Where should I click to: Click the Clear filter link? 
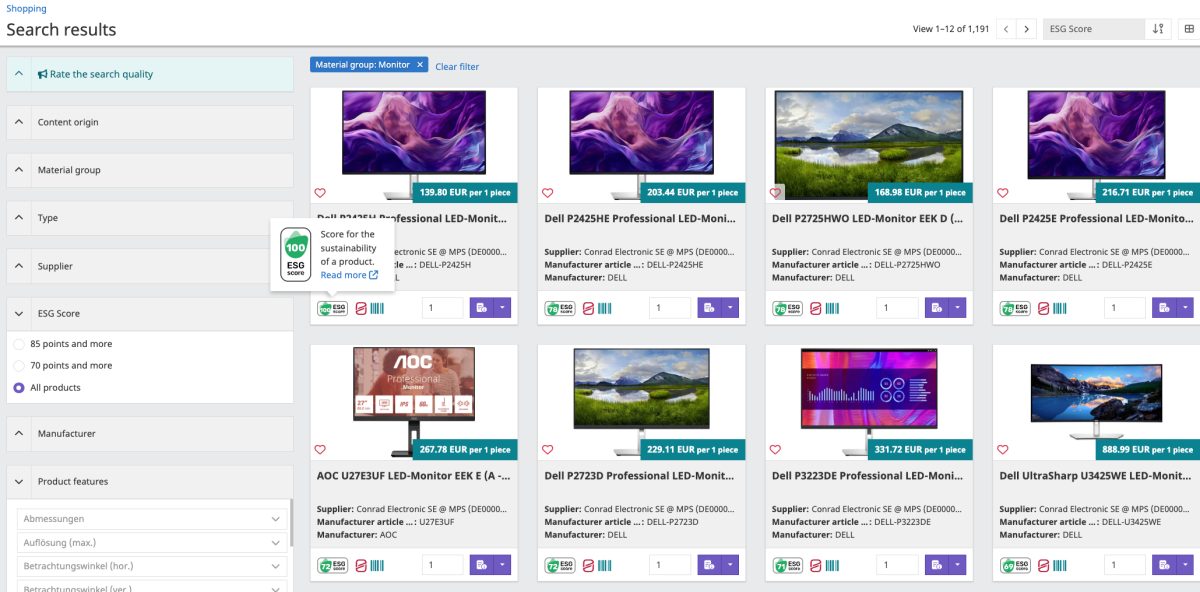457,67
